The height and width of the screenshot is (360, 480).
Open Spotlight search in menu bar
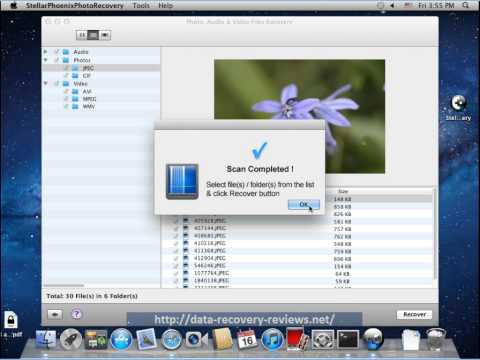pos(466,5)
